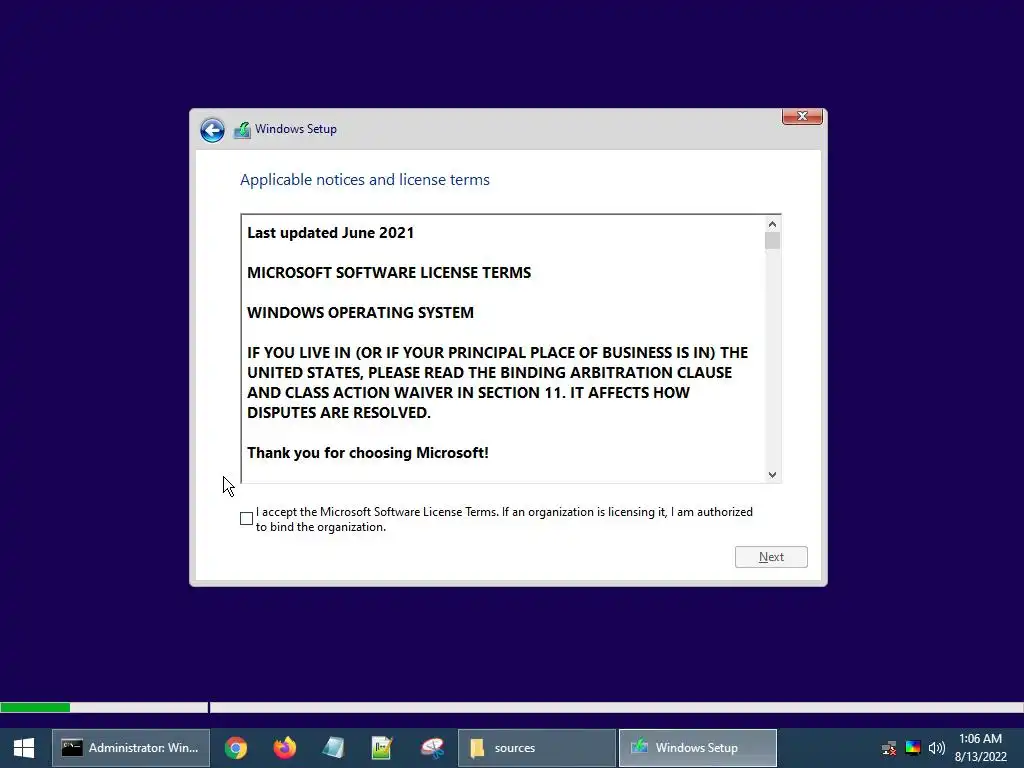1024x768 pixels.
Task: Click the volume speaker tray icon
Action: point(937,748)
